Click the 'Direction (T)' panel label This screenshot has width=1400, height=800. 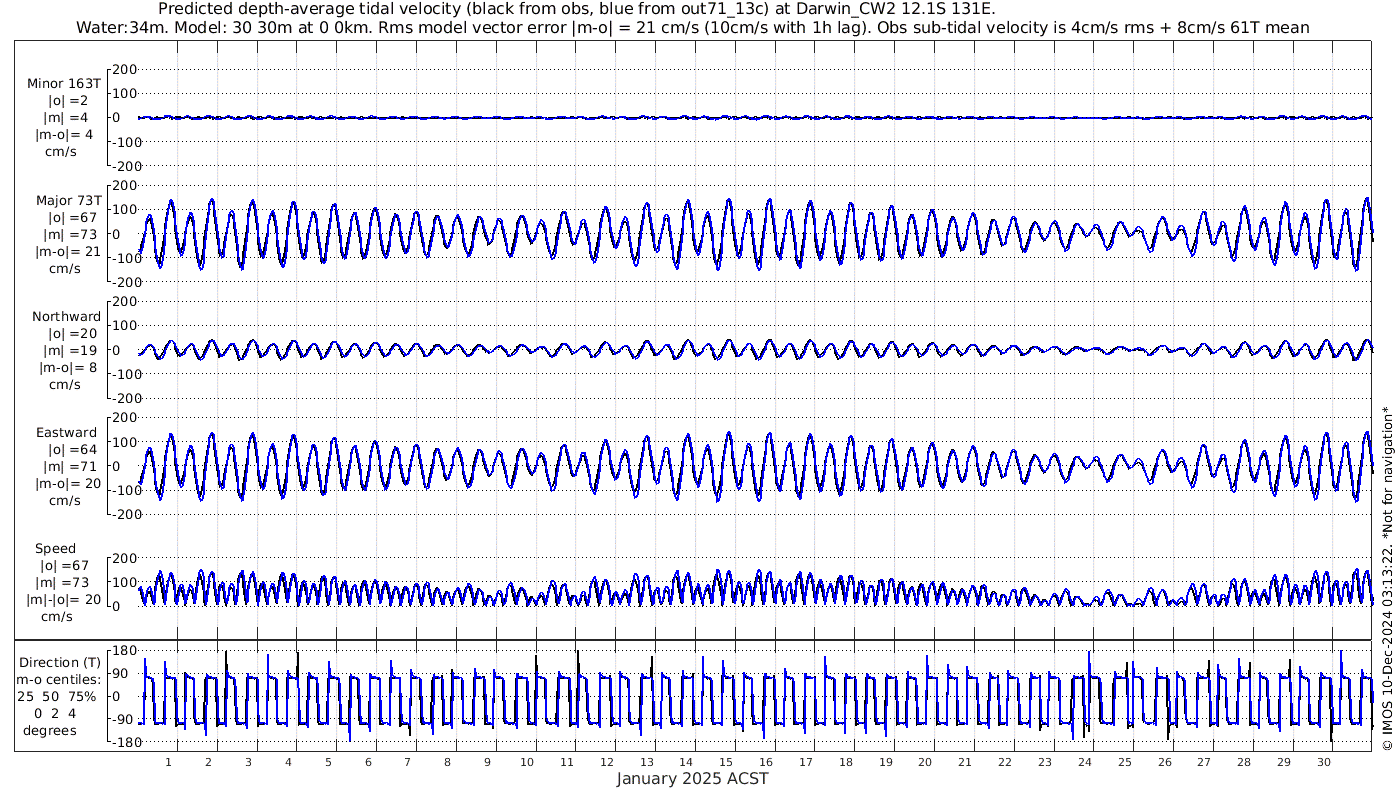click(60, 663)
